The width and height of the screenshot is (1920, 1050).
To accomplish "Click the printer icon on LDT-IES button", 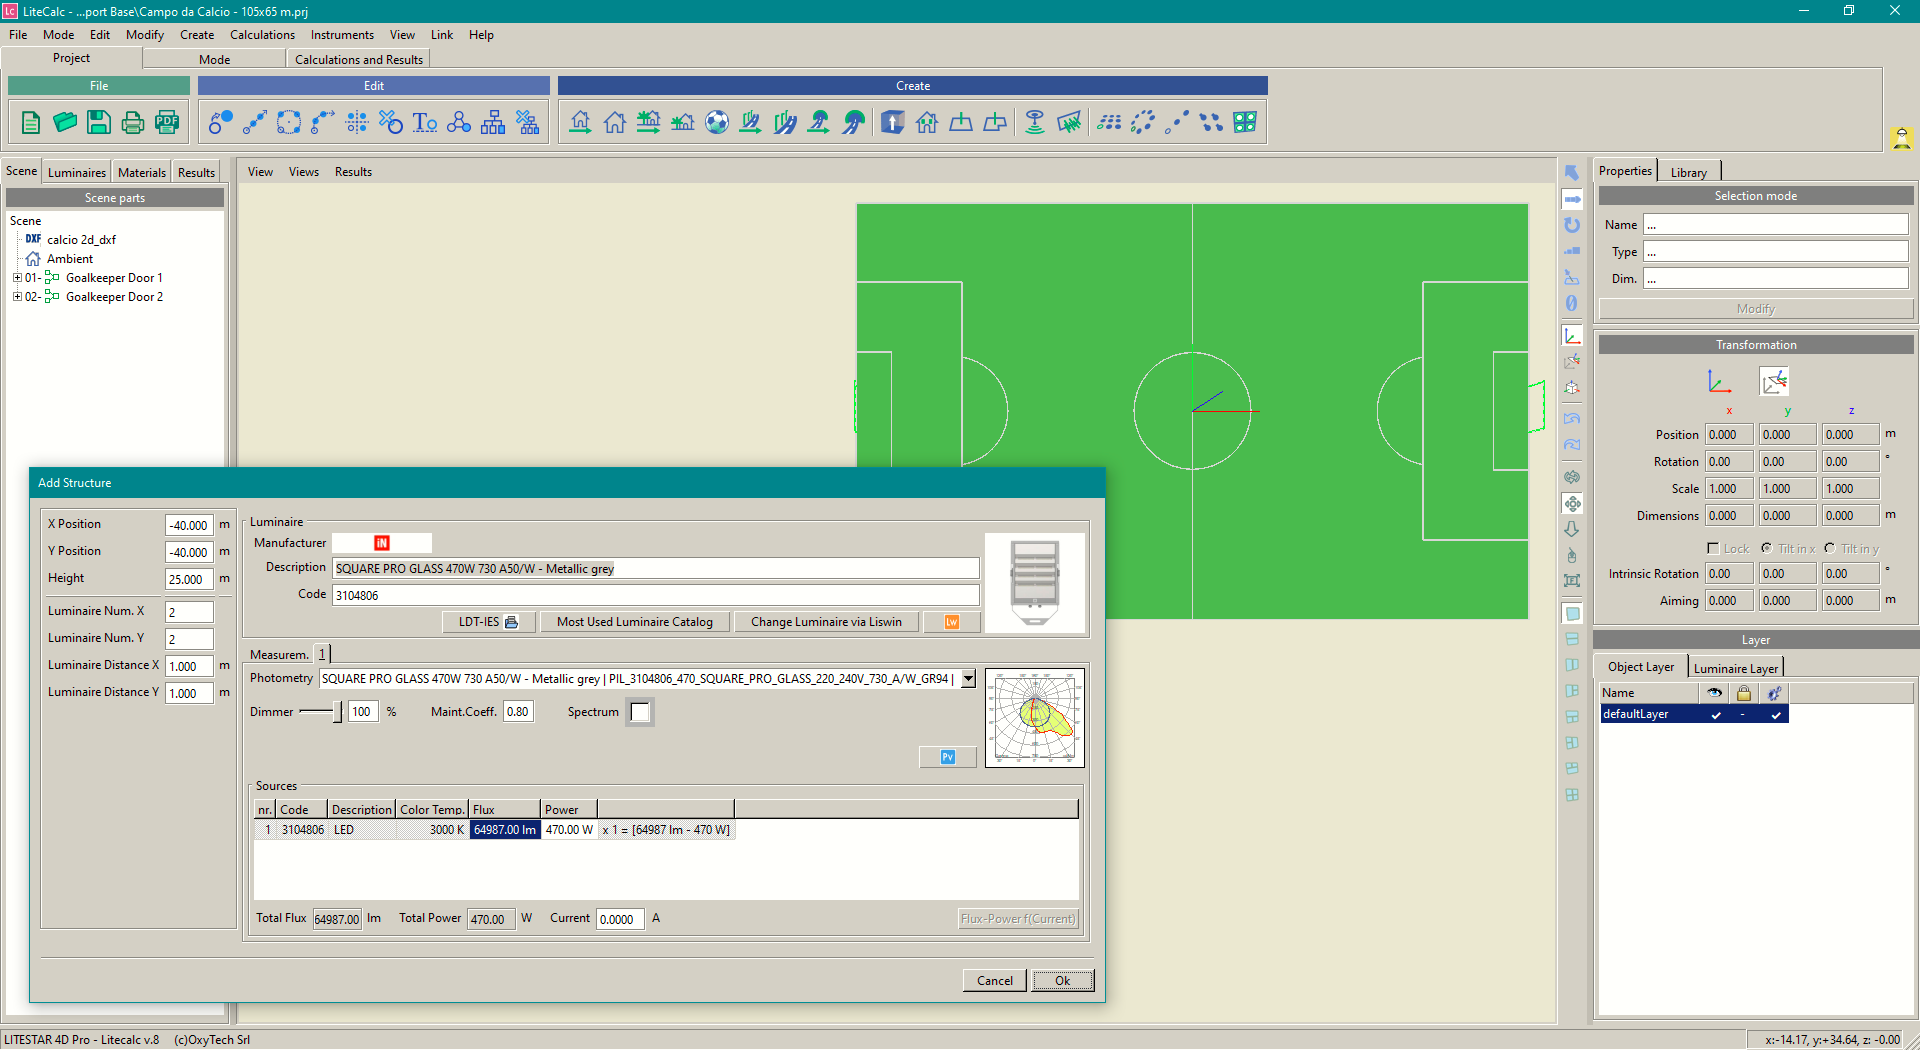I will 511,622.
